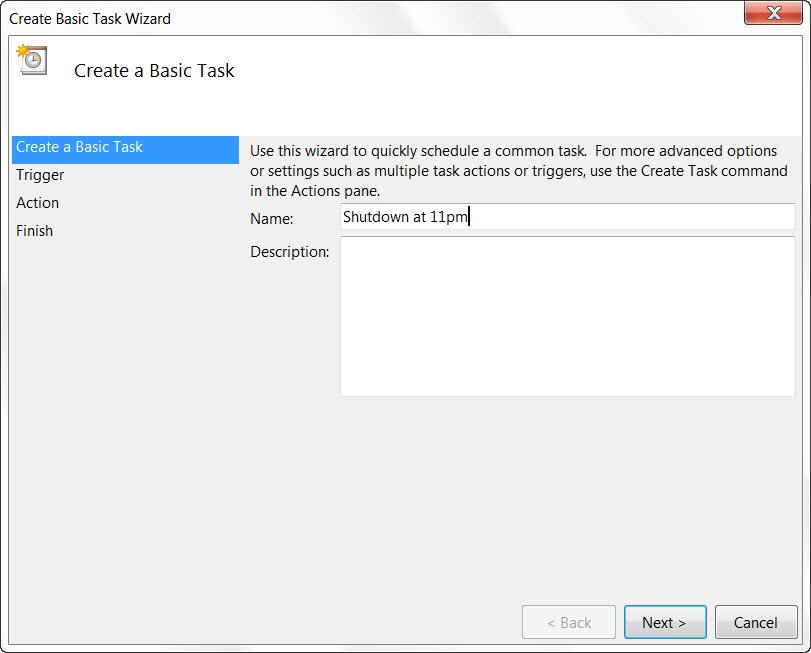Click the Name: label
Viewport: 811px width, 653px height.
point(271,218)
